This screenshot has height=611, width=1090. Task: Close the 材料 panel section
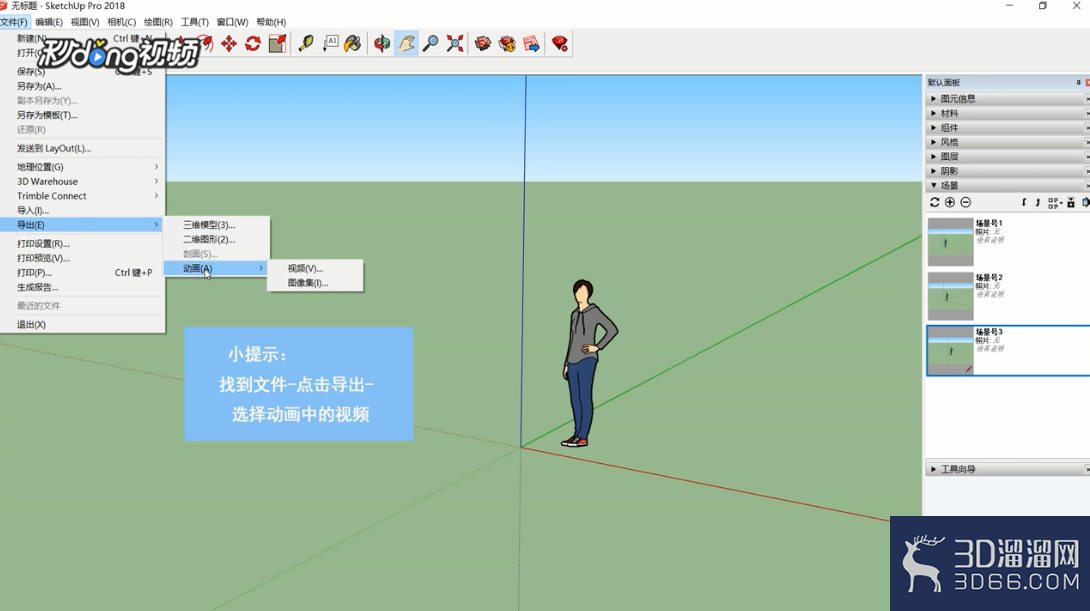[x=1087, y=113]
